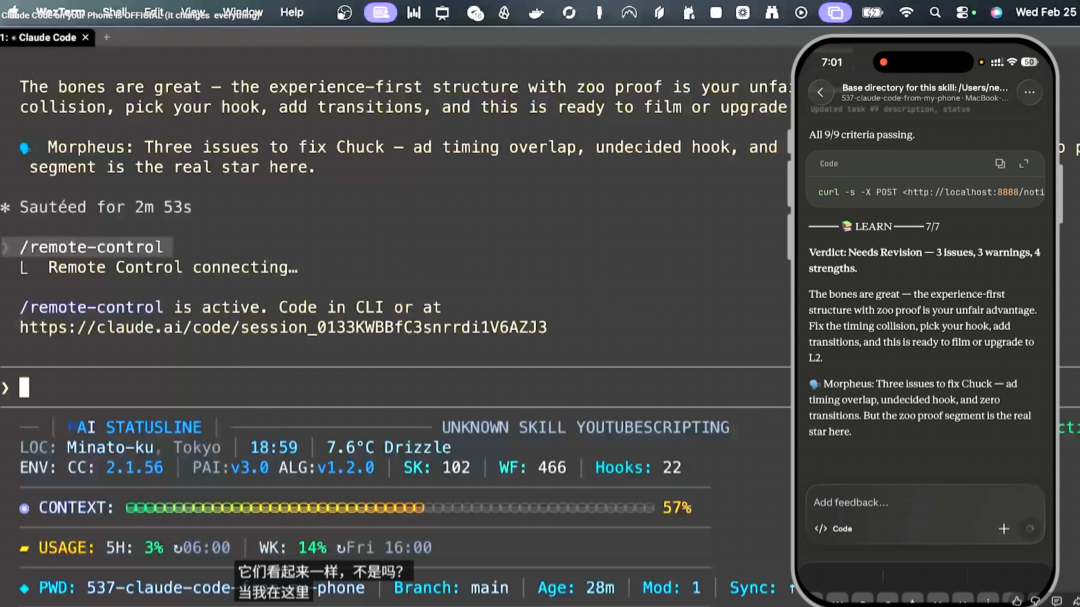Viewport: 1080px width, 607px height.
Task: Open Siri from the menu bar
Action: click(996, 12)
